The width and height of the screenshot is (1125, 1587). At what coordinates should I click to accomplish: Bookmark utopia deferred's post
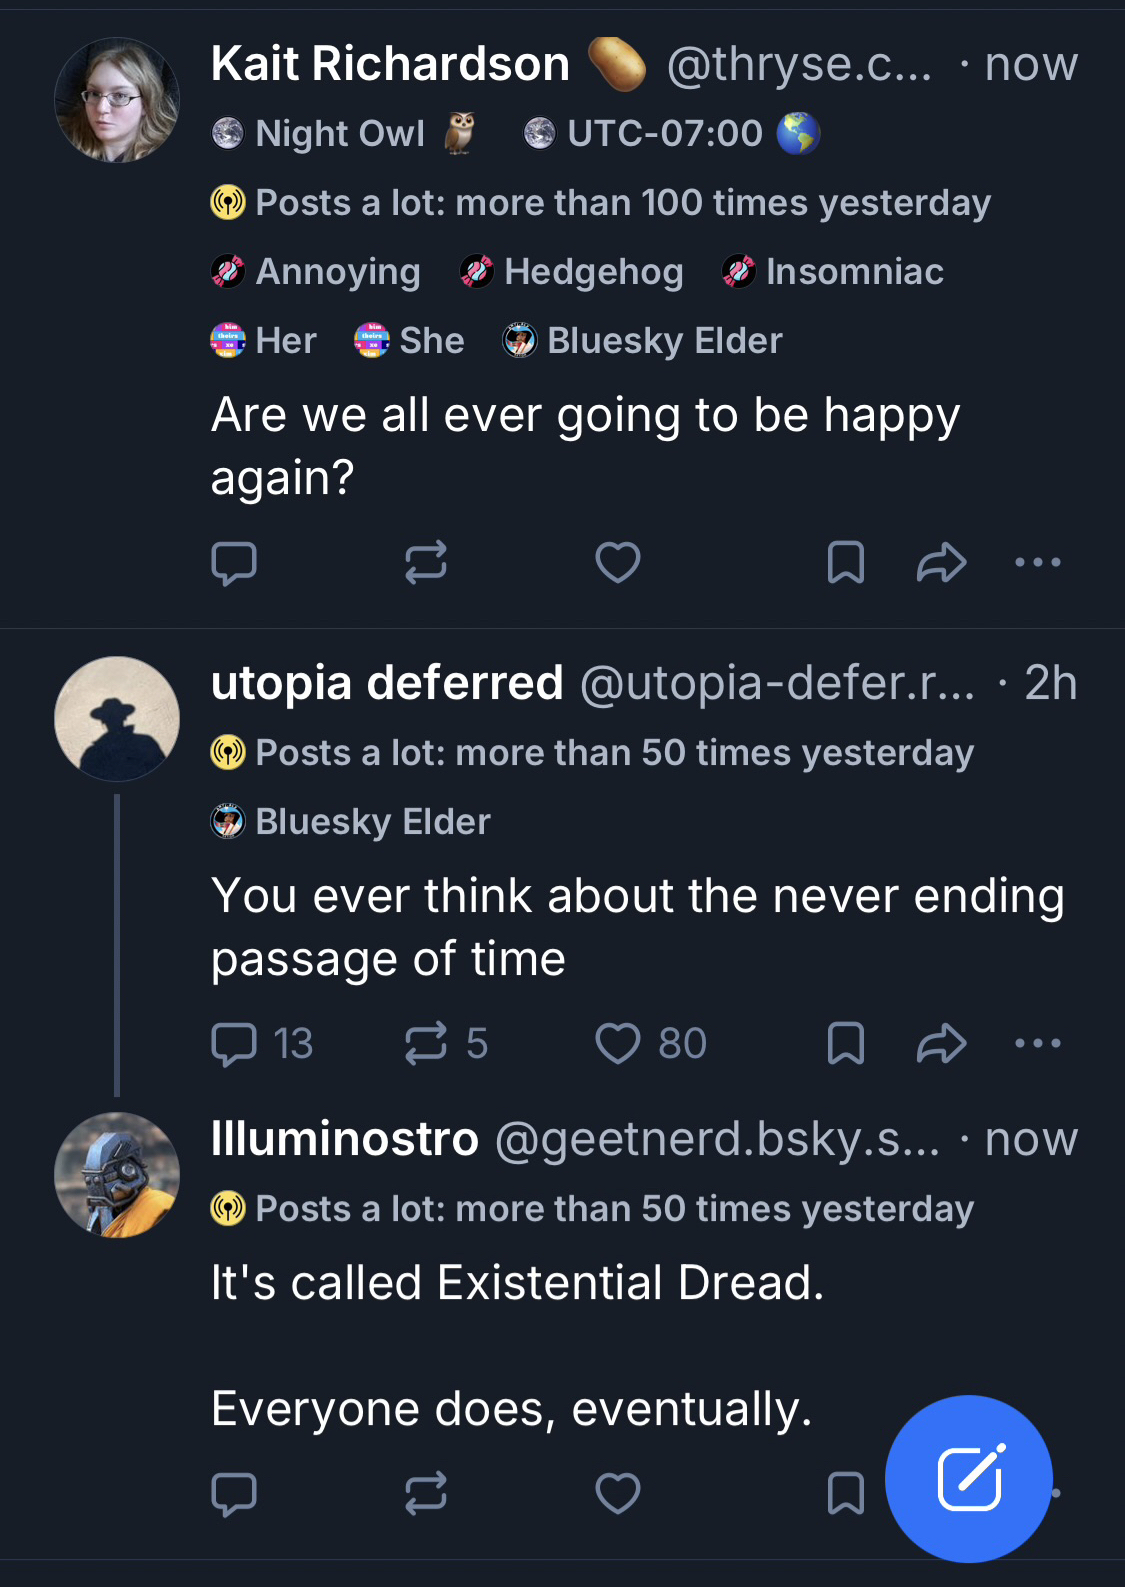[x=846, y=1044]
